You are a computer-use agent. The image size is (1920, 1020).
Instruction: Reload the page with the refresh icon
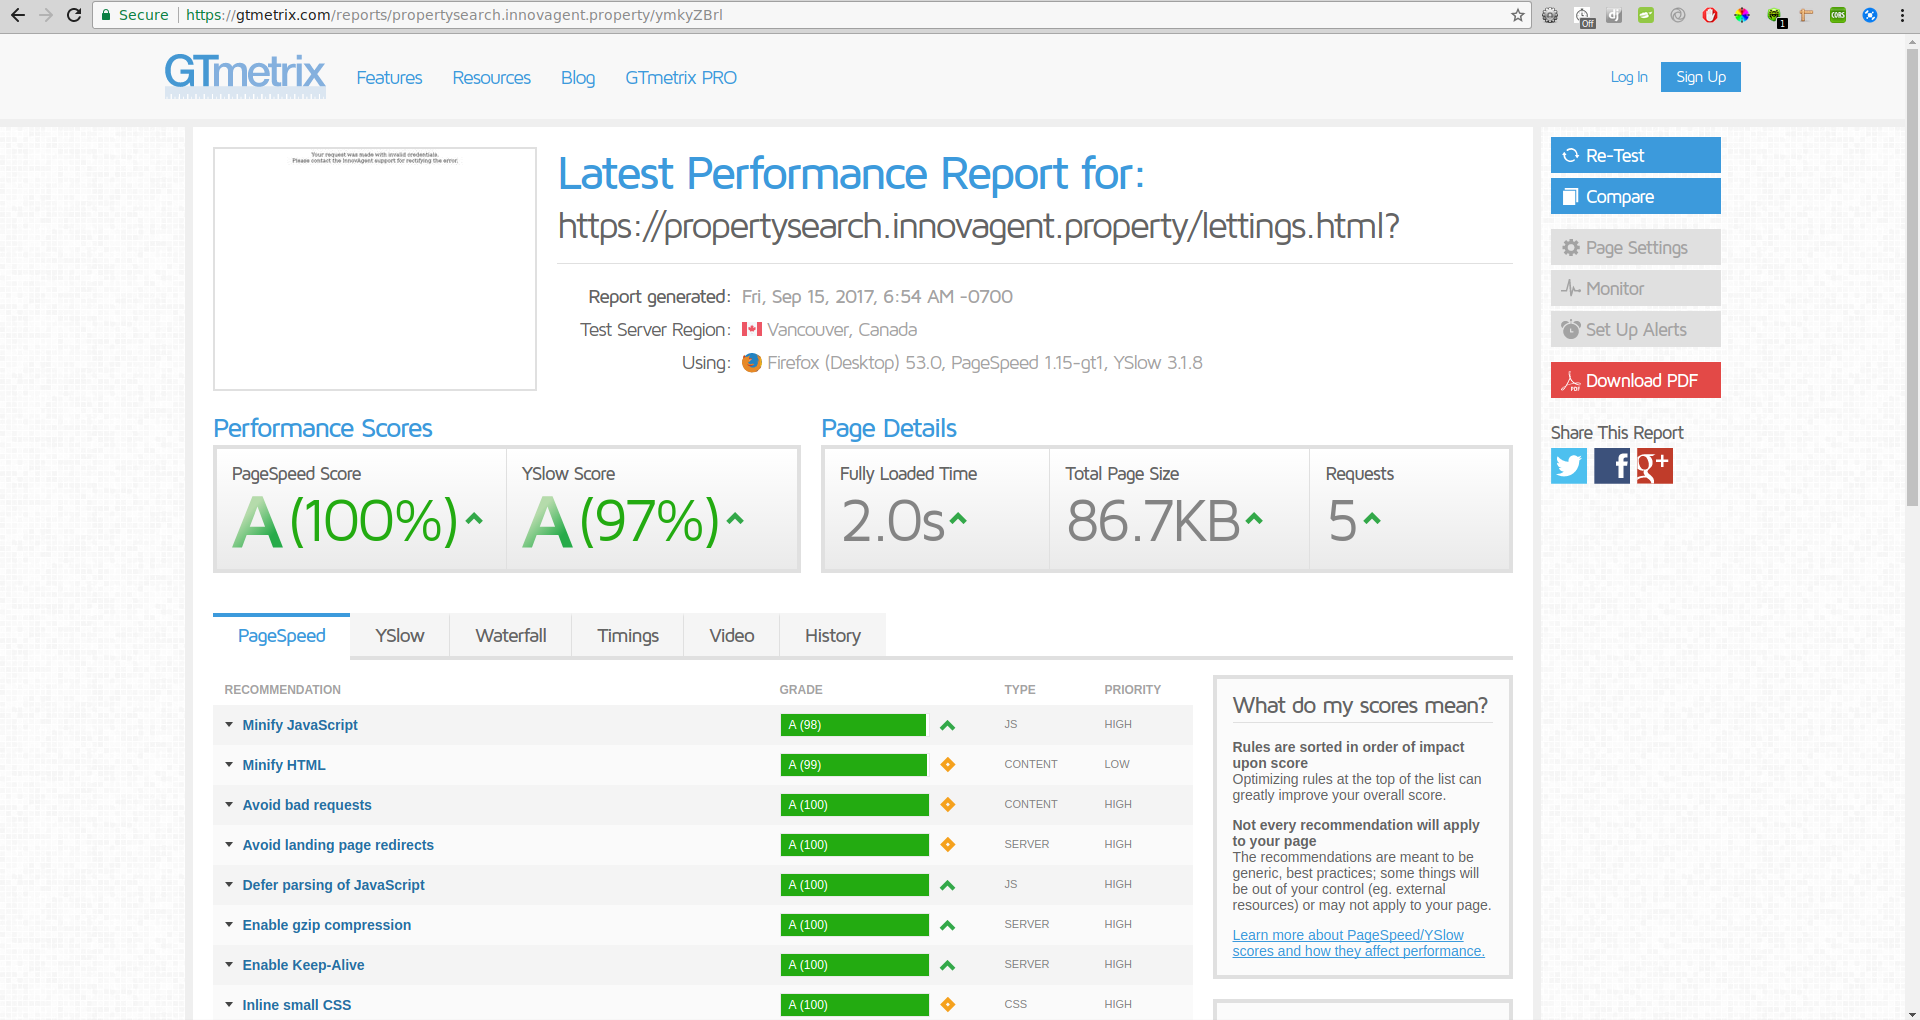tap(74, 15)
